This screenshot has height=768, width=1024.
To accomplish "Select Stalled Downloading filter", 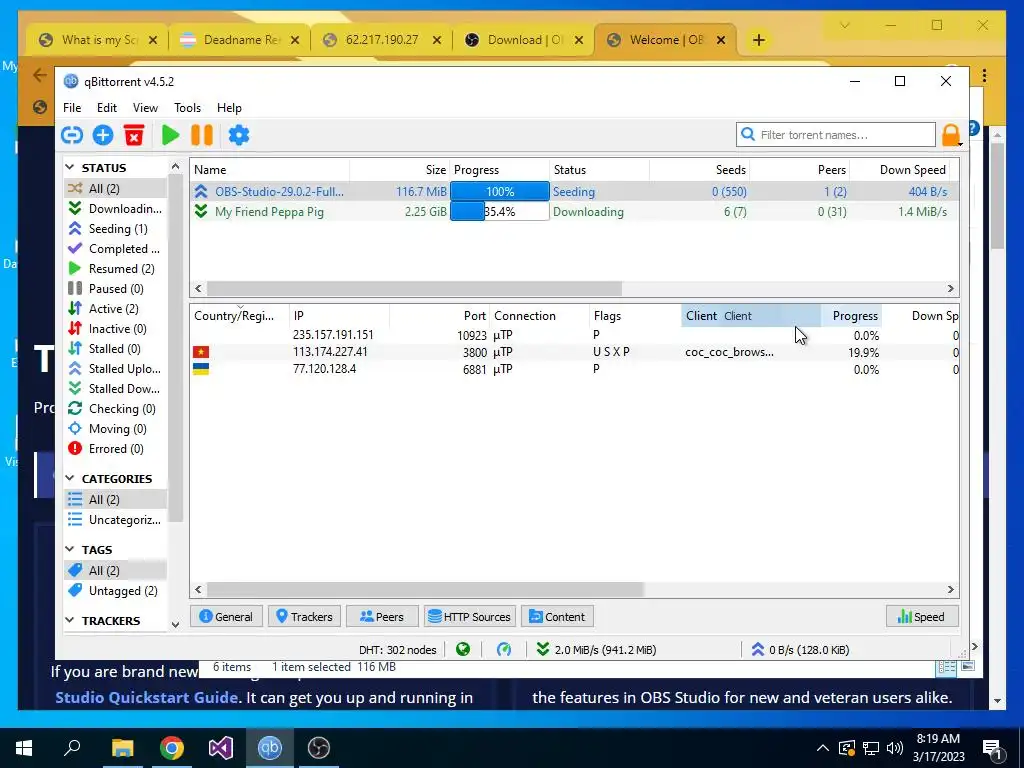I will (116, 389).
